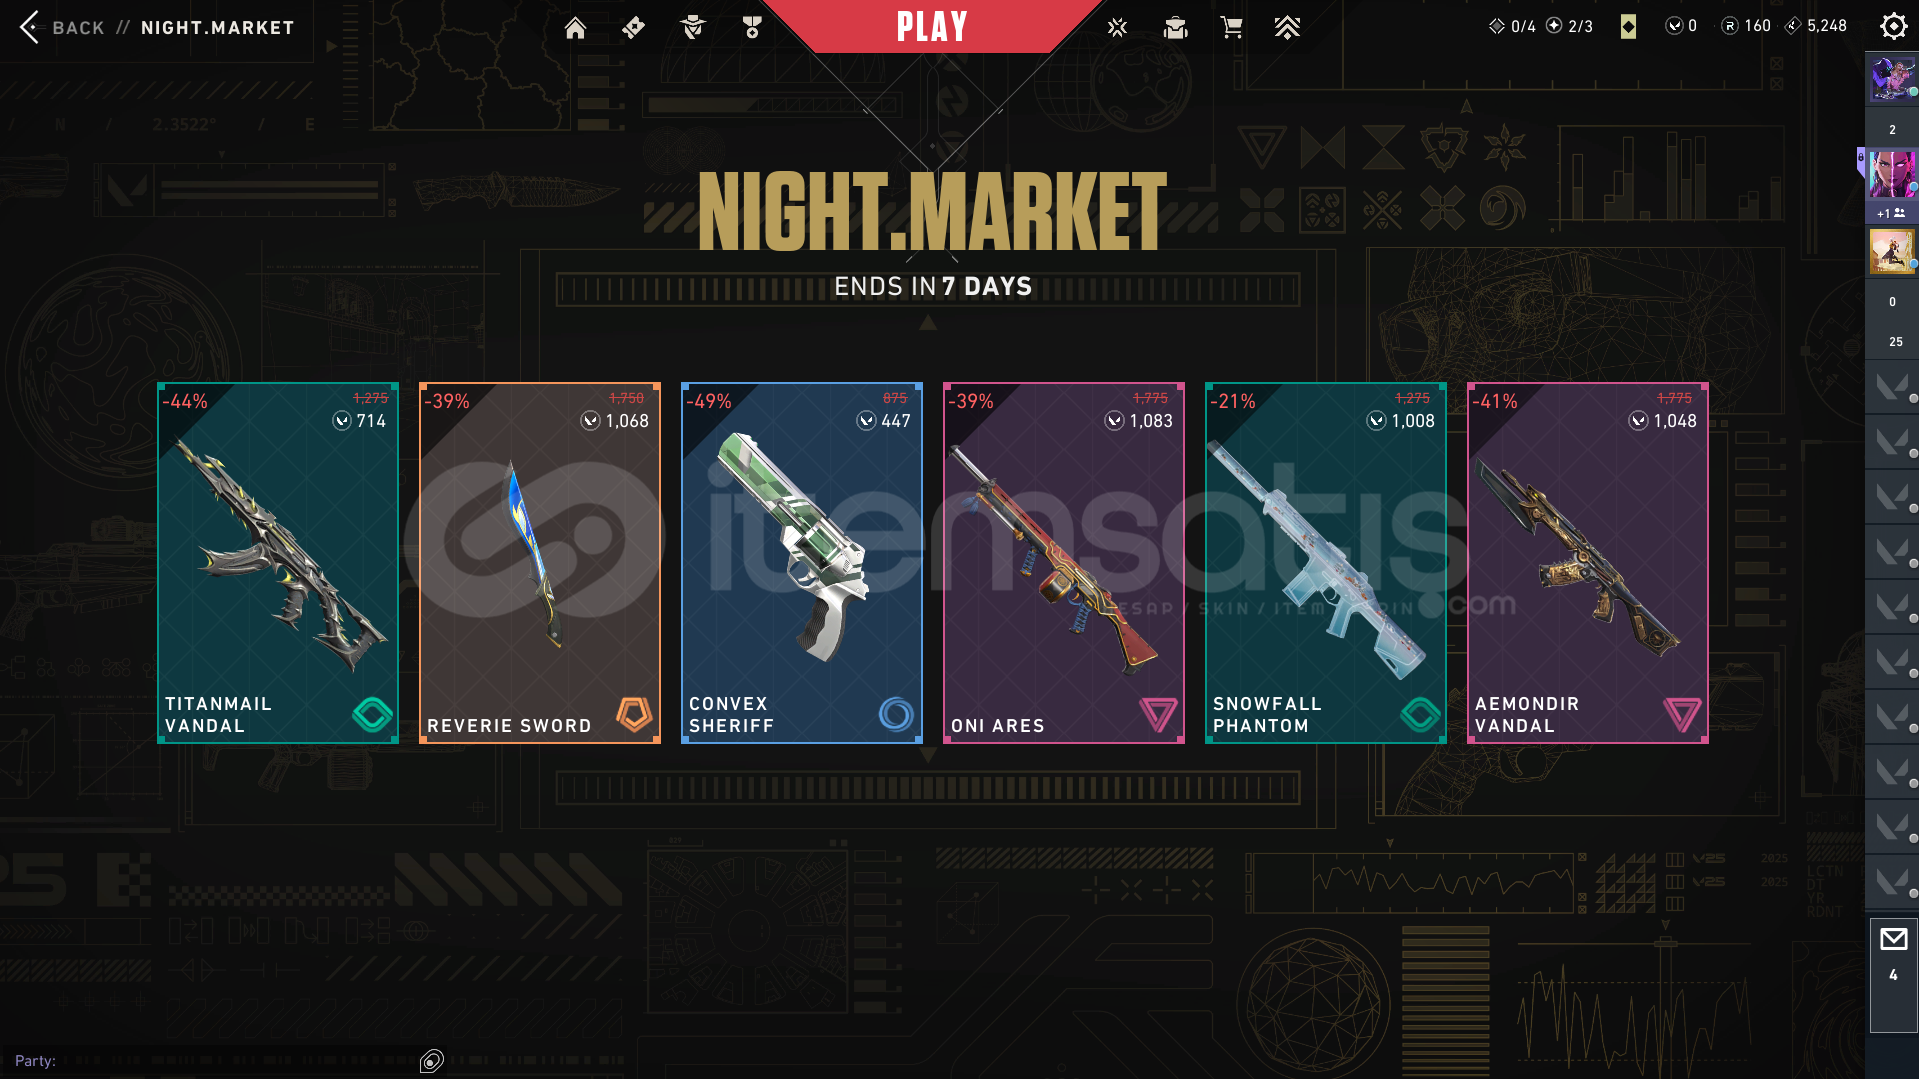Open the Store shopping cart icon

(1232, 27)
